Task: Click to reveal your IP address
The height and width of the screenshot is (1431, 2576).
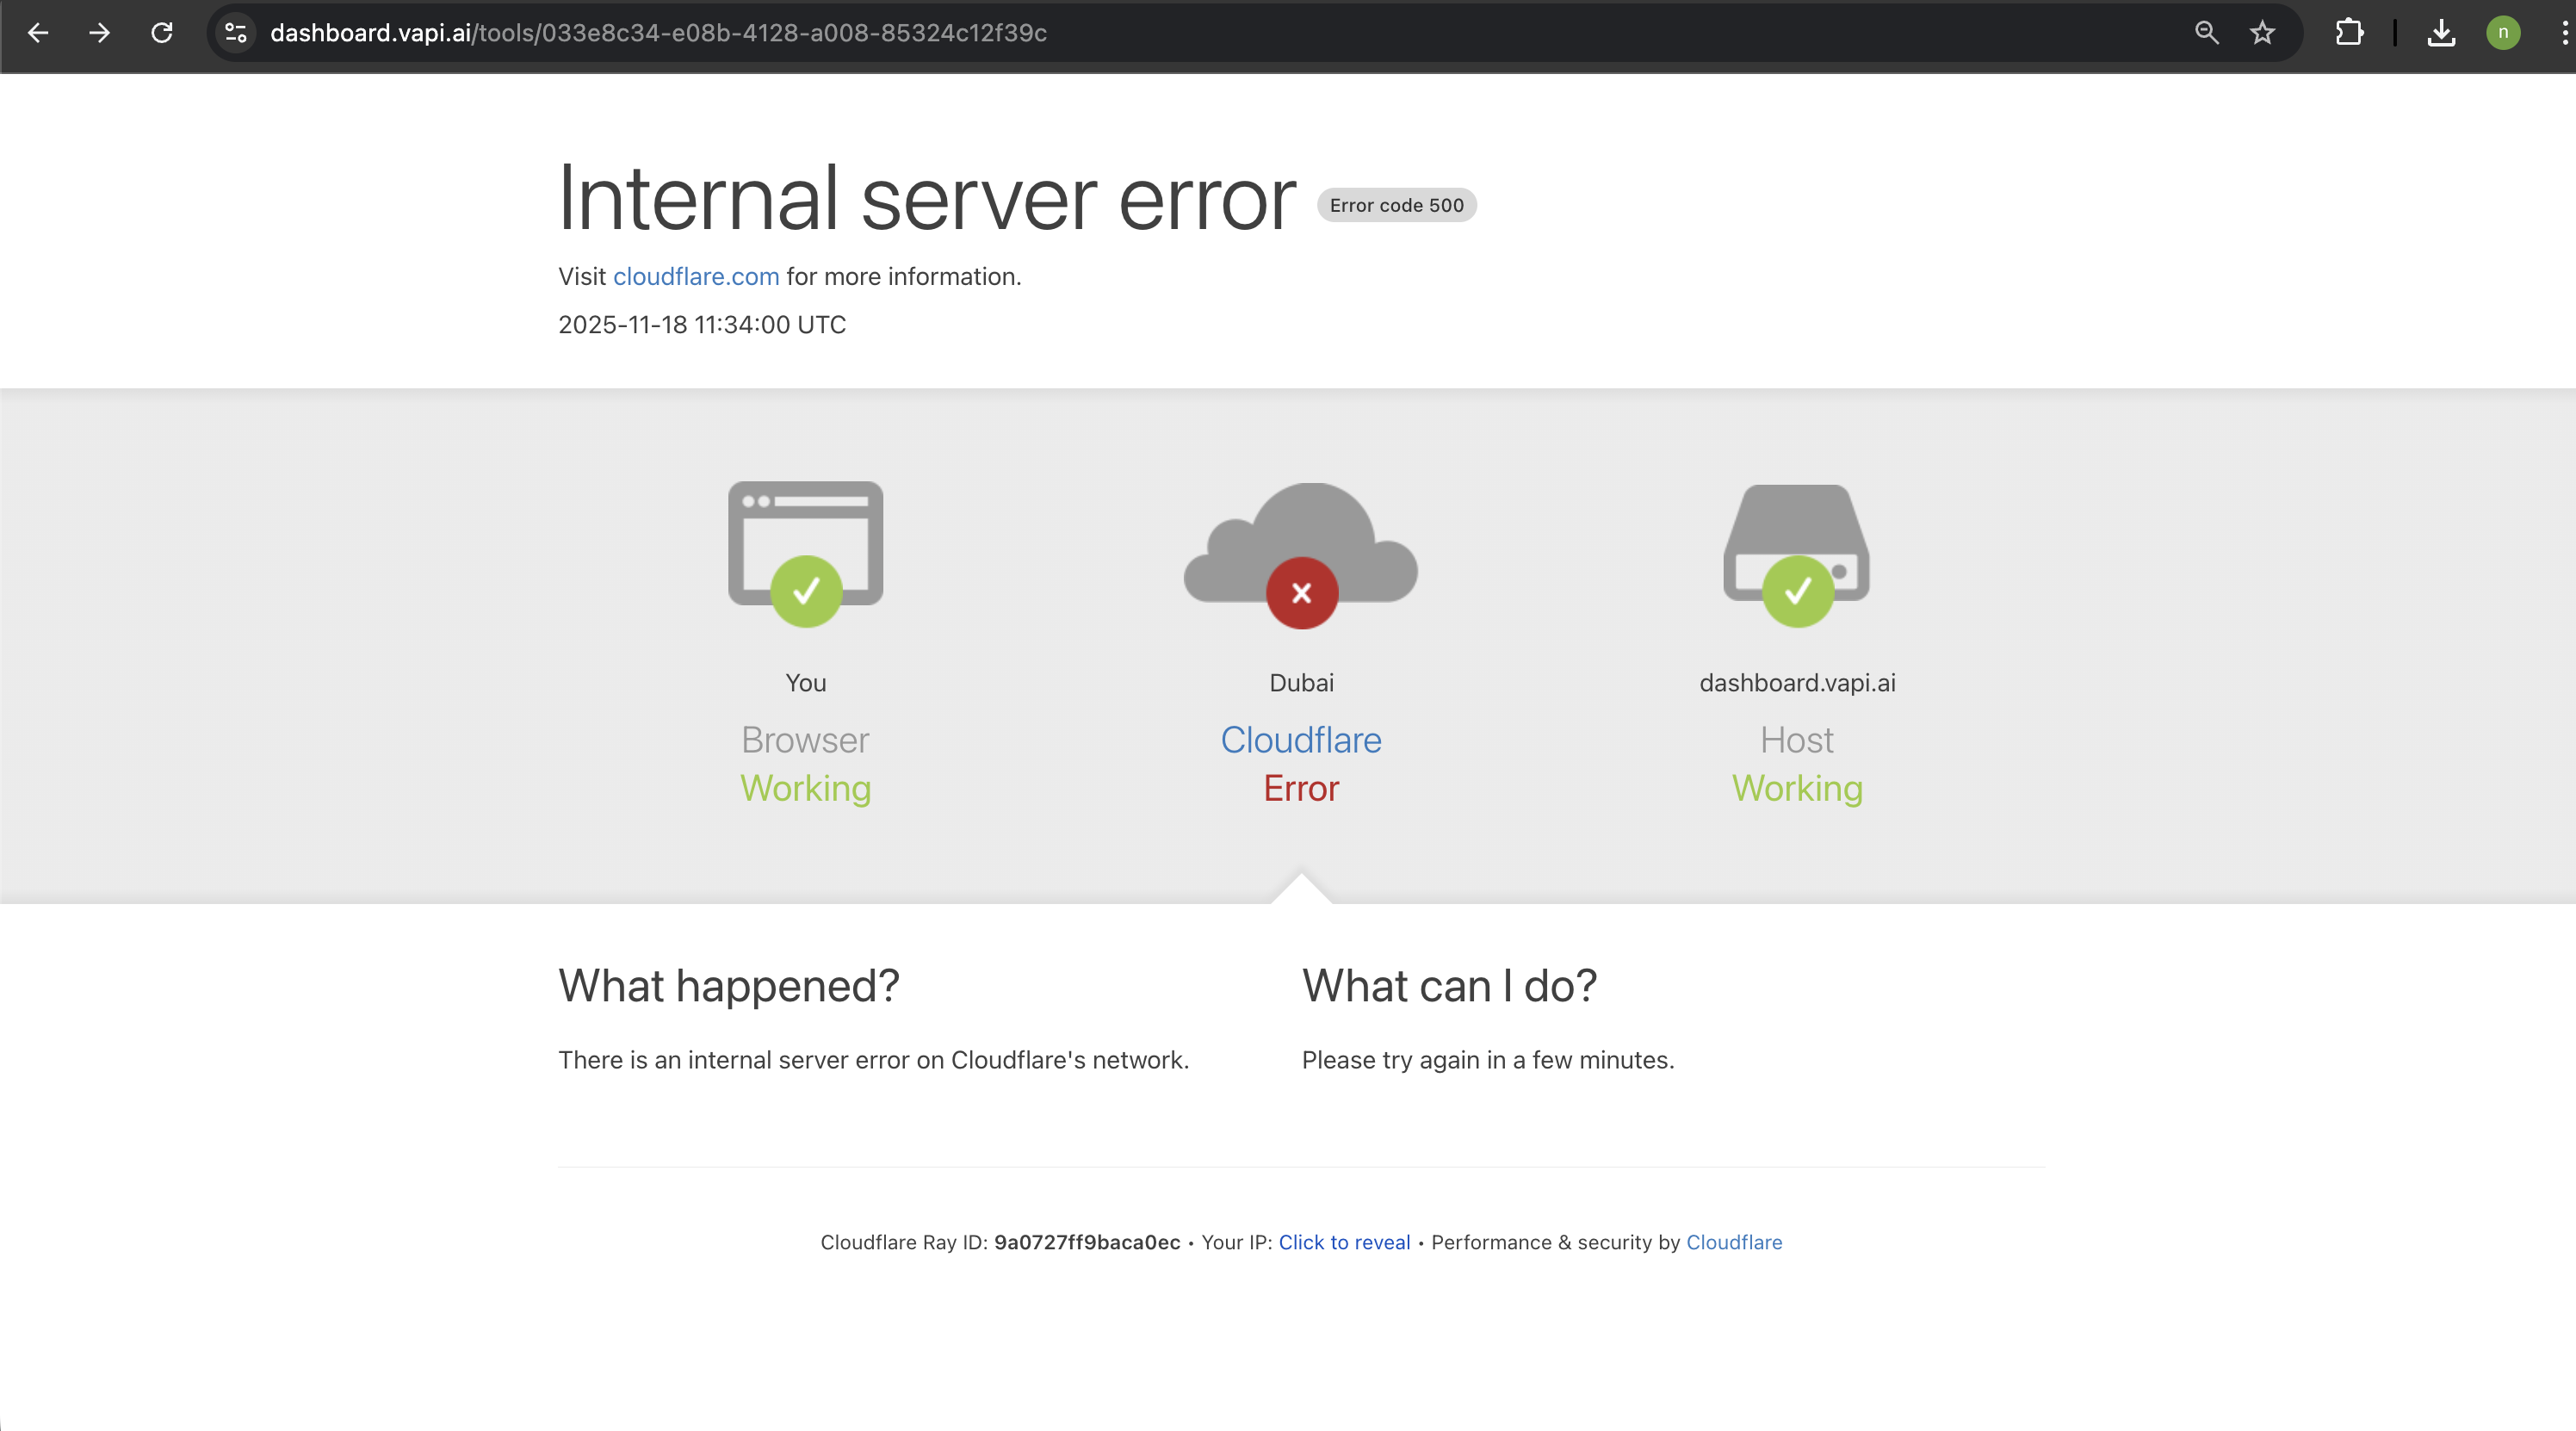Action: pos(1344,1242)
